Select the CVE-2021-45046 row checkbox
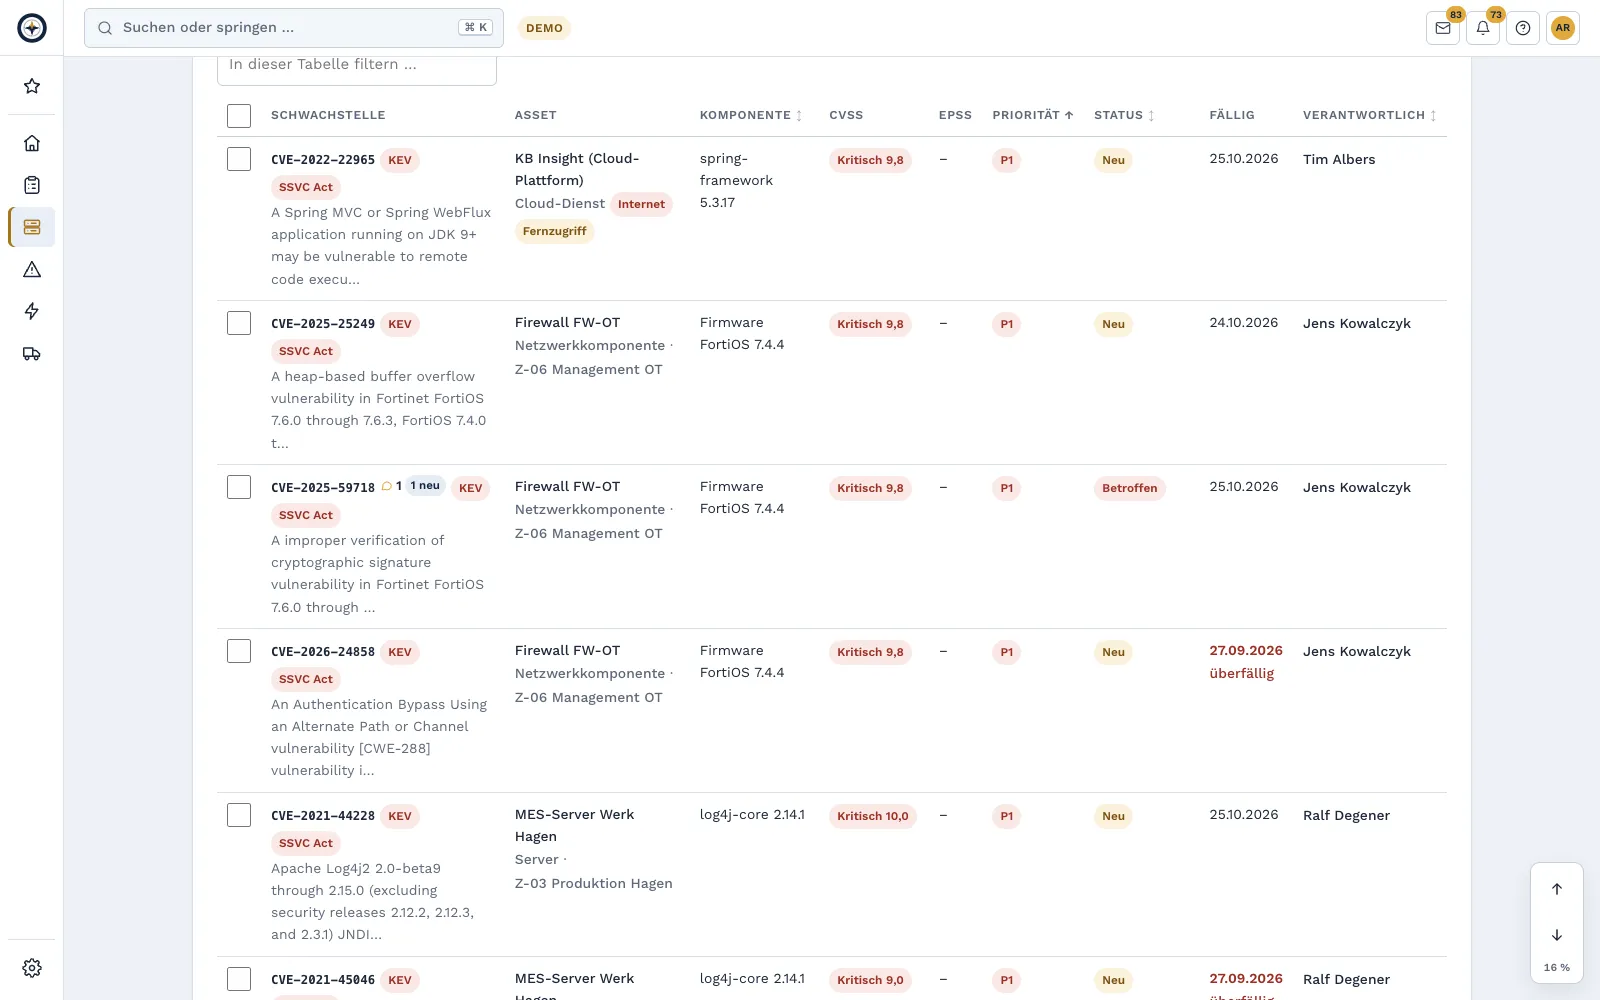This screenshot has height=1000, width=1600. point(239,979)
